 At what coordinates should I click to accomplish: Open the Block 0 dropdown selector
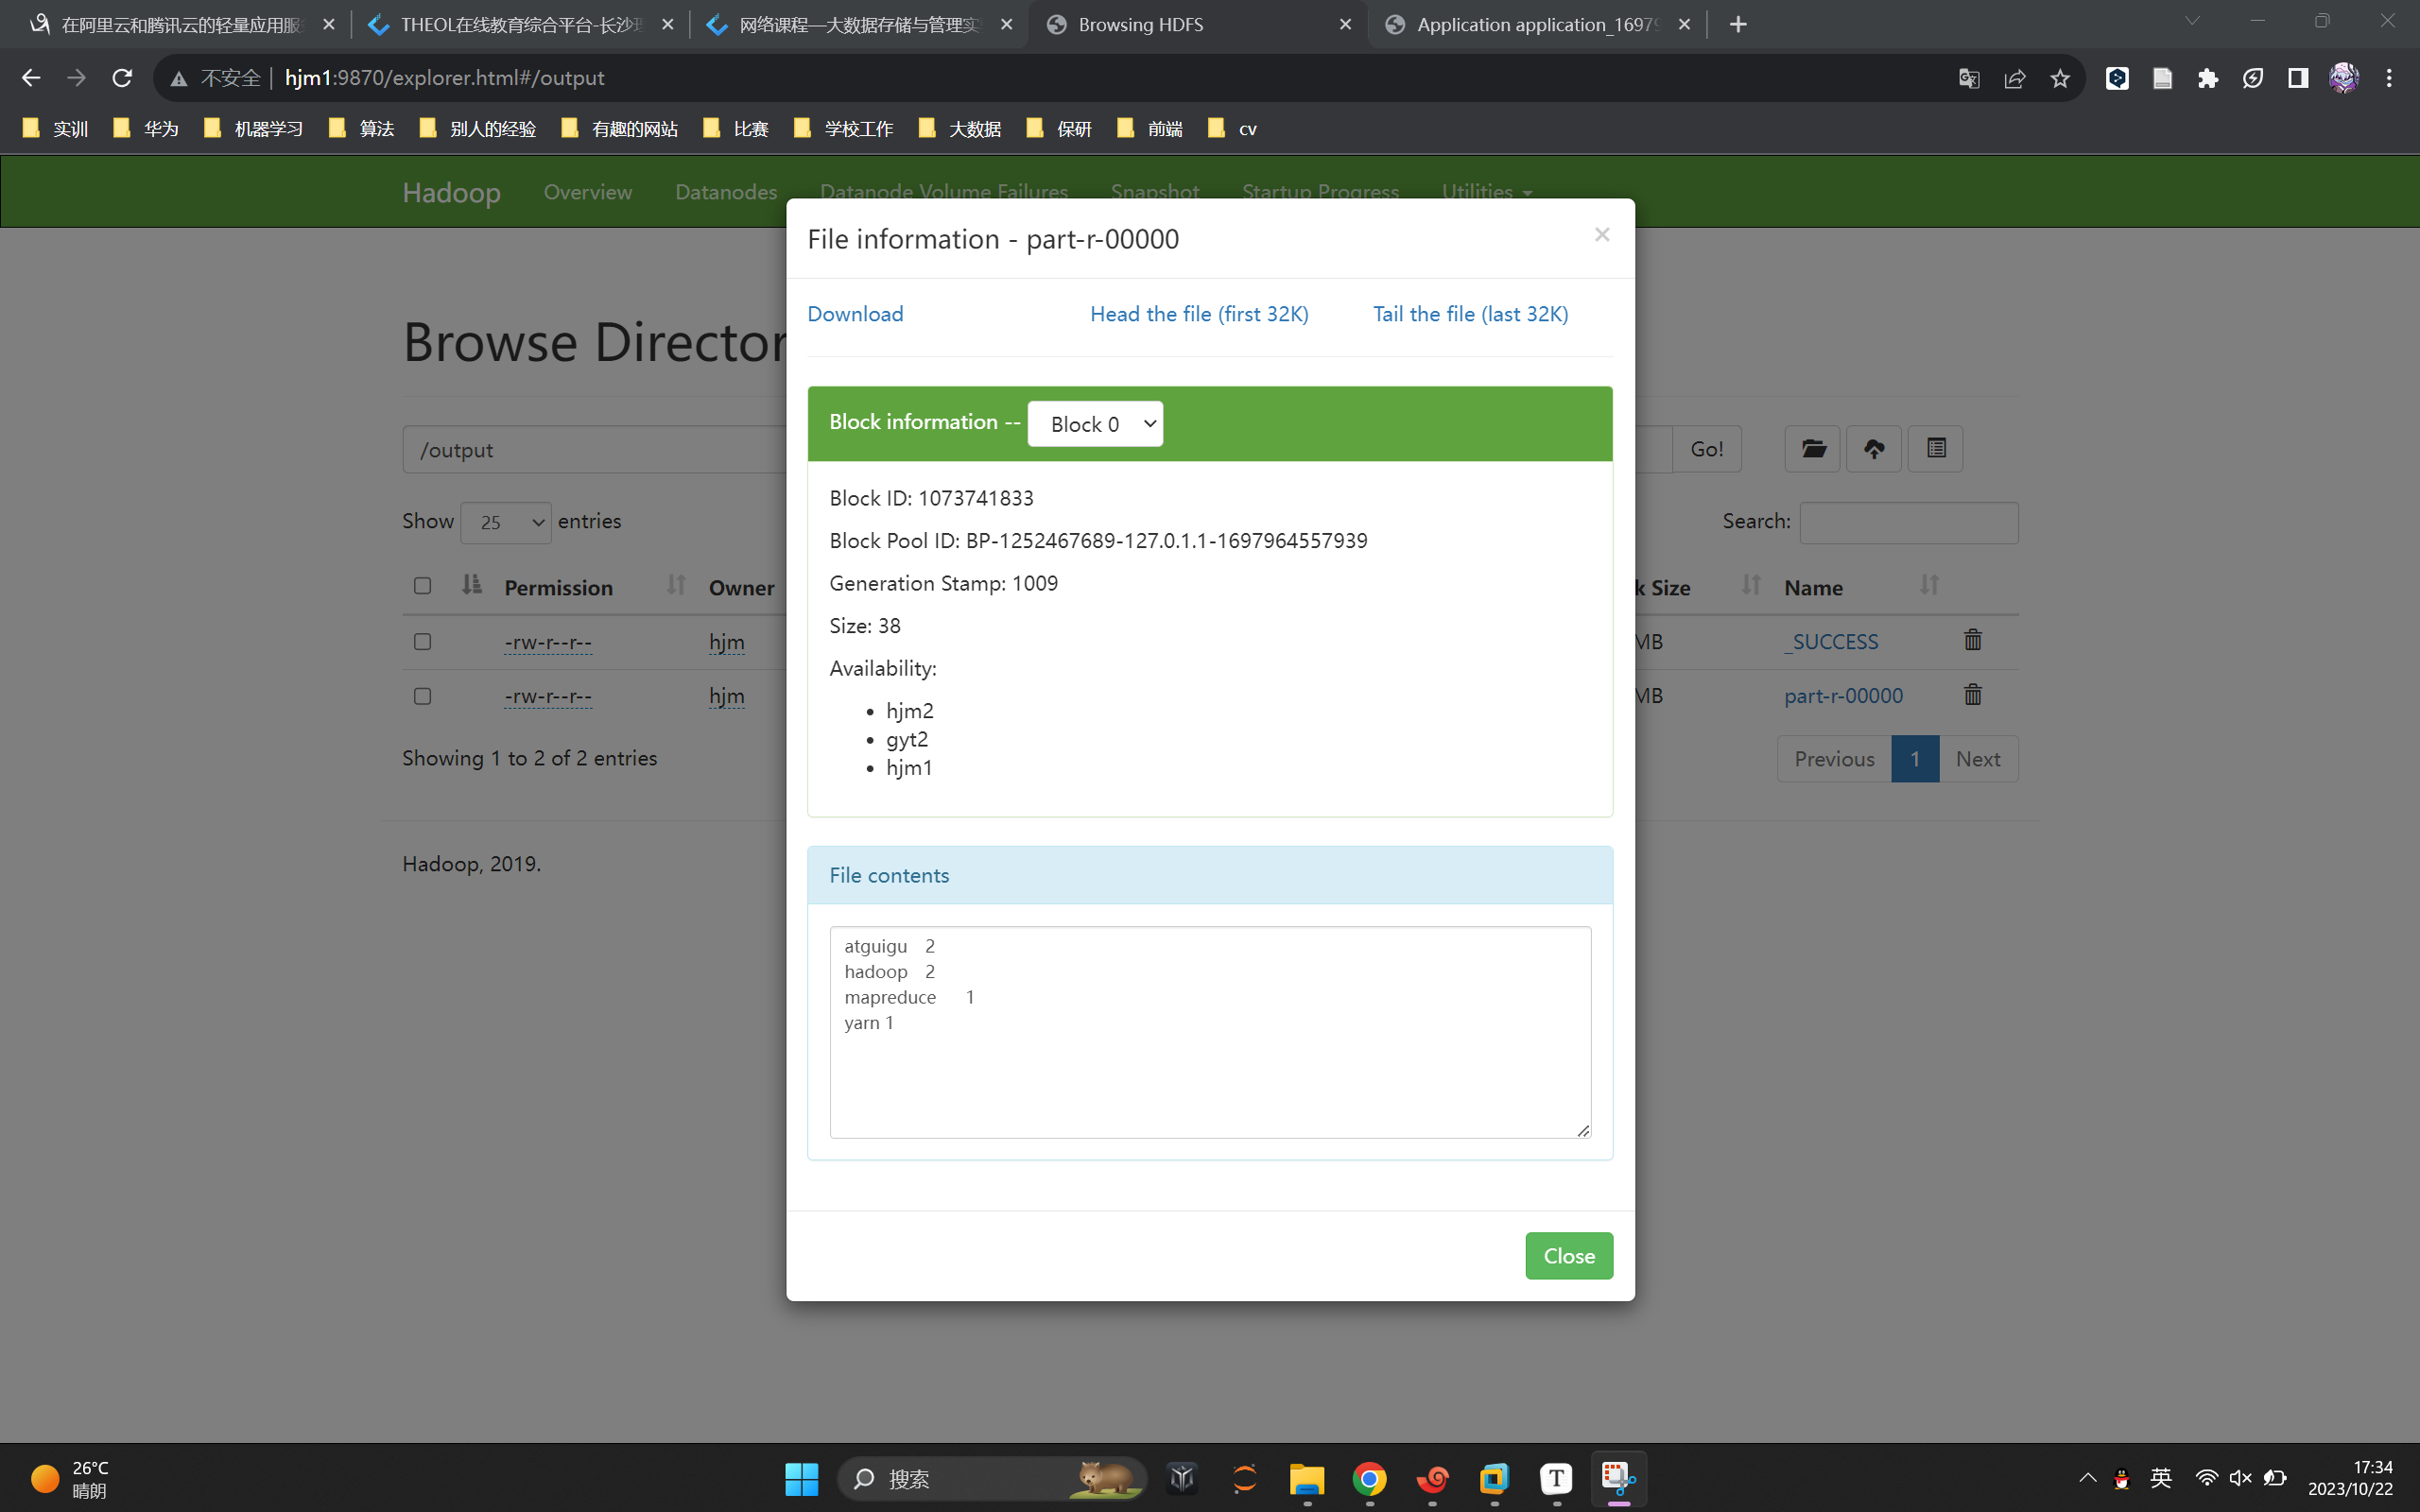click(1095, 424)
